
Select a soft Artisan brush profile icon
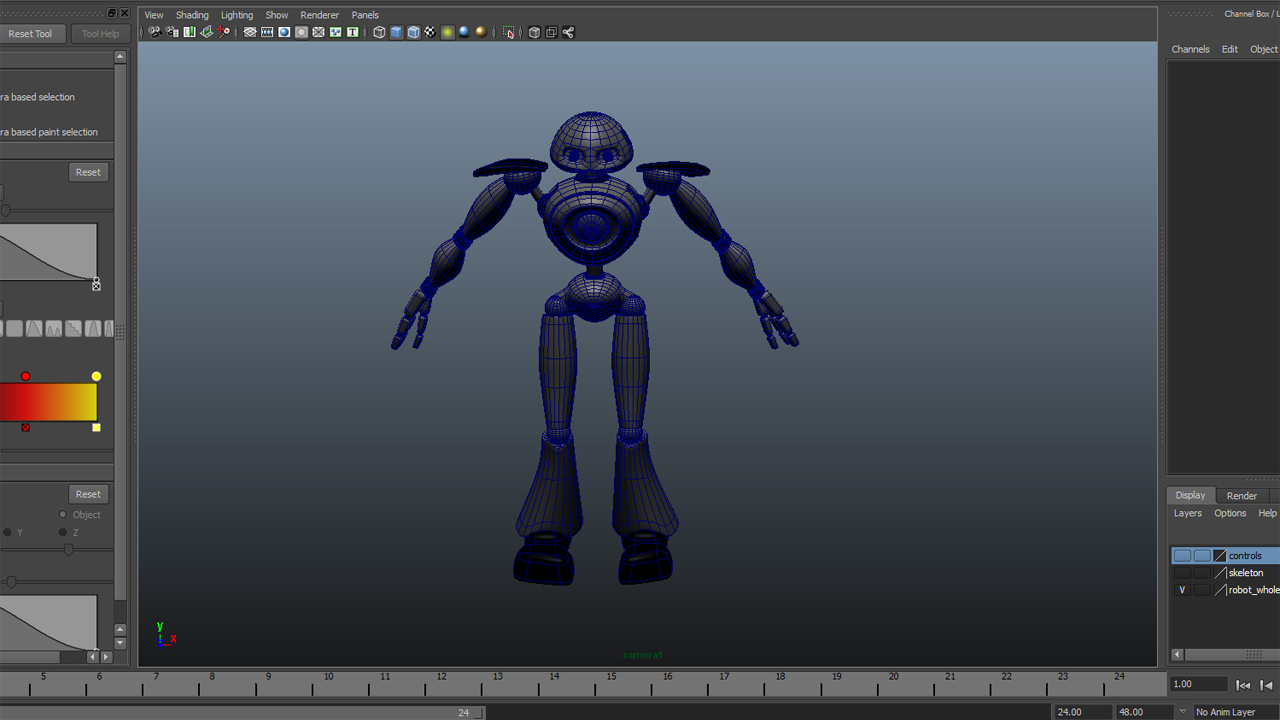coord(33,328)
